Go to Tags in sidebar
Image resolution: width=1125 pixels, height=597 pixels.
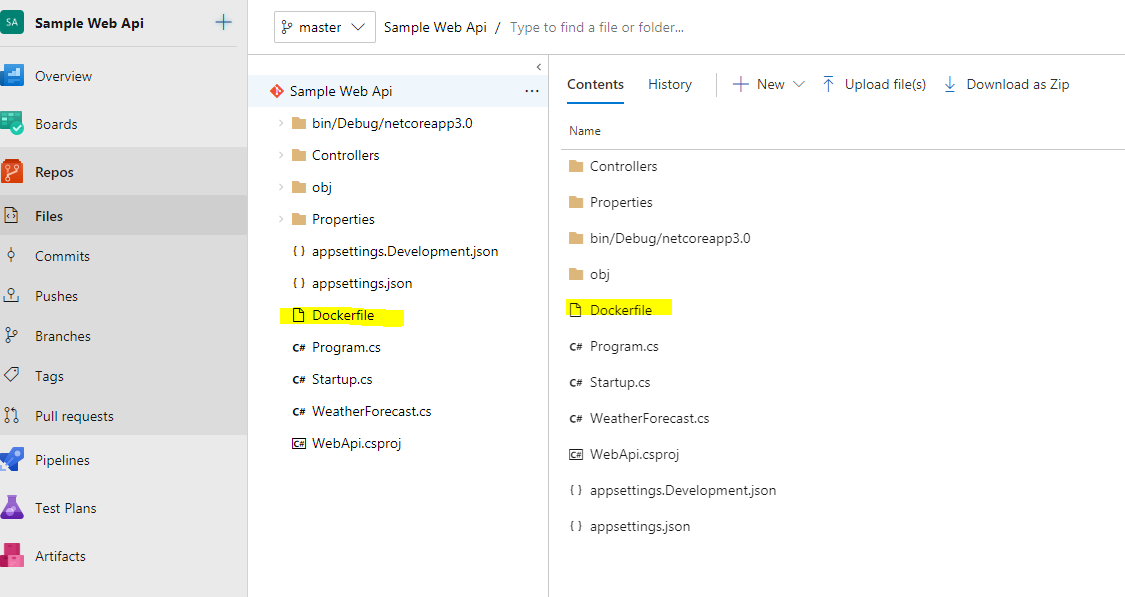click(50, 376)
